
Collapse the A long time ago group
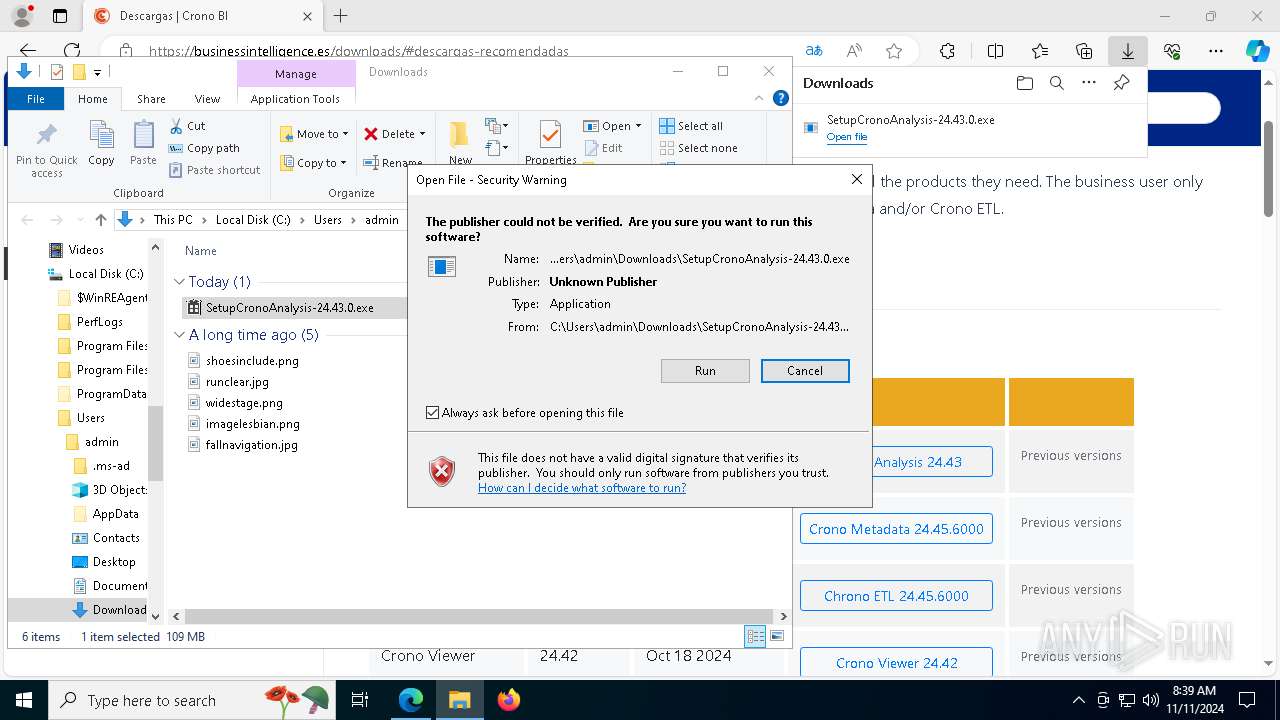[180, 335]
